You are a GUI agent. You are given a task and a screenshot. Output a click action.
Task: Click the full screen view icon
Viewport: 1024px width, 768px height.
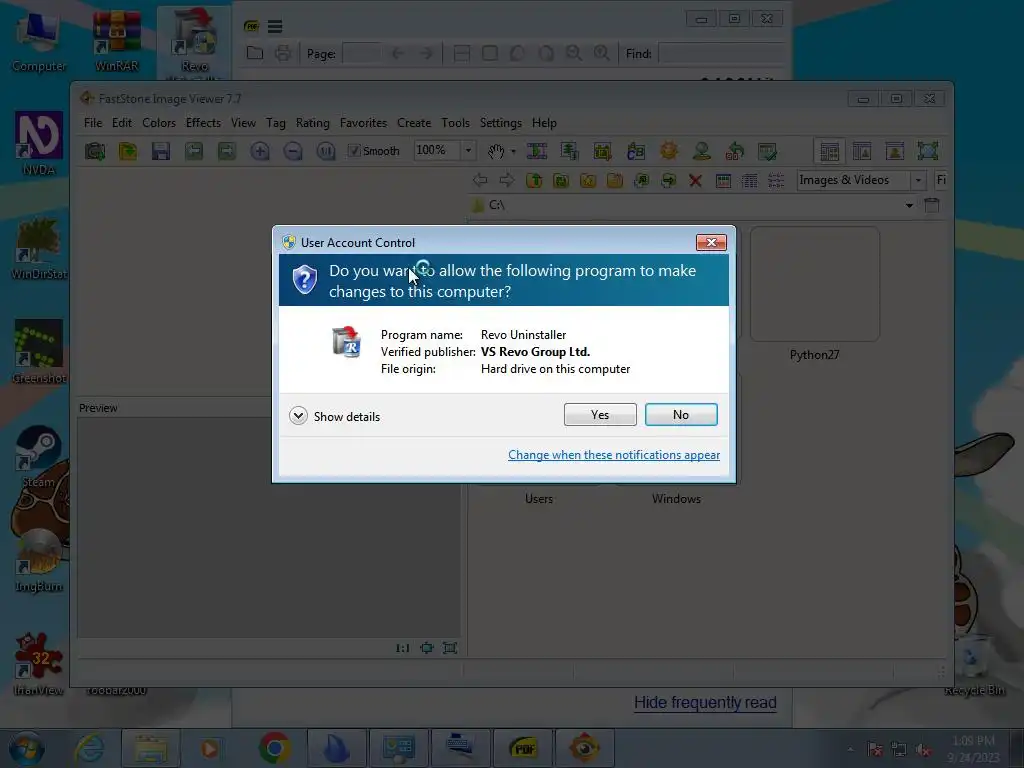point(927,152)
